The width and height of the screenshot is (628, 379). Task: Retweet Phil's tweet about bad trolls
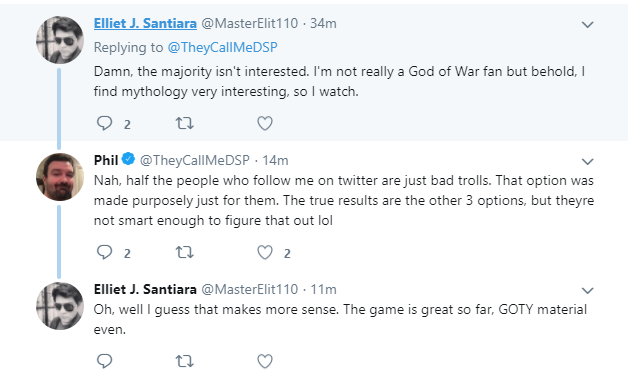pos(185,252)
